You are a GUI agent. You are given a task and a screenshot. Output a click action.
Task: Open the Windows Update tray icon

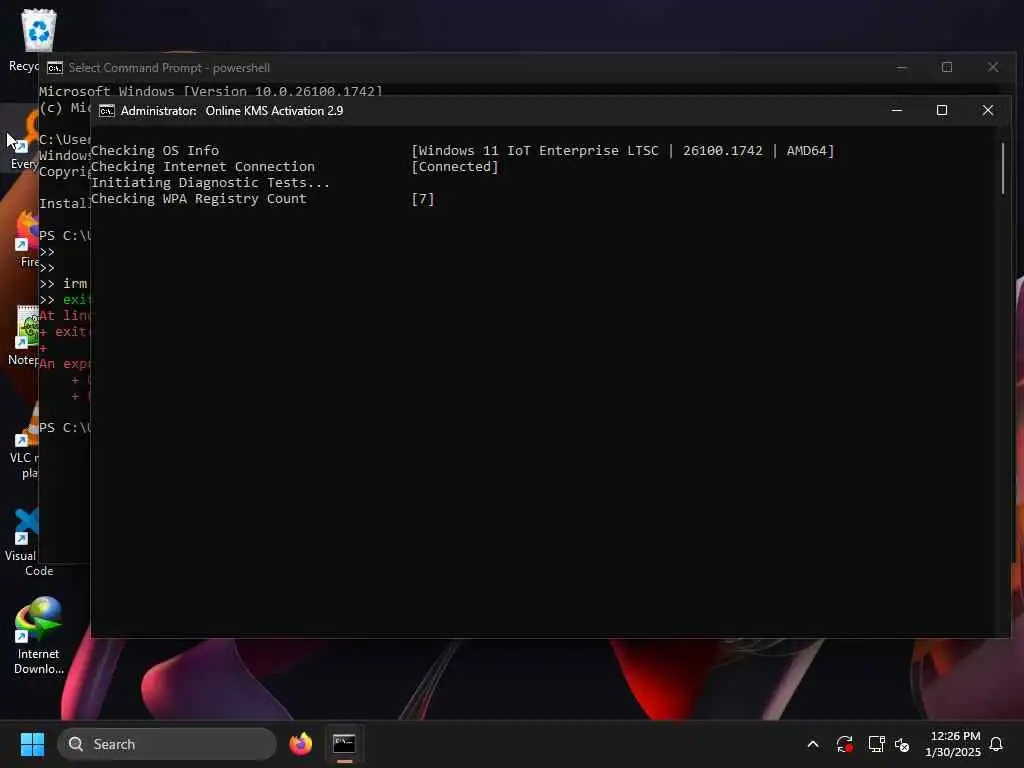pyautogui.click(x=844, y=744)
